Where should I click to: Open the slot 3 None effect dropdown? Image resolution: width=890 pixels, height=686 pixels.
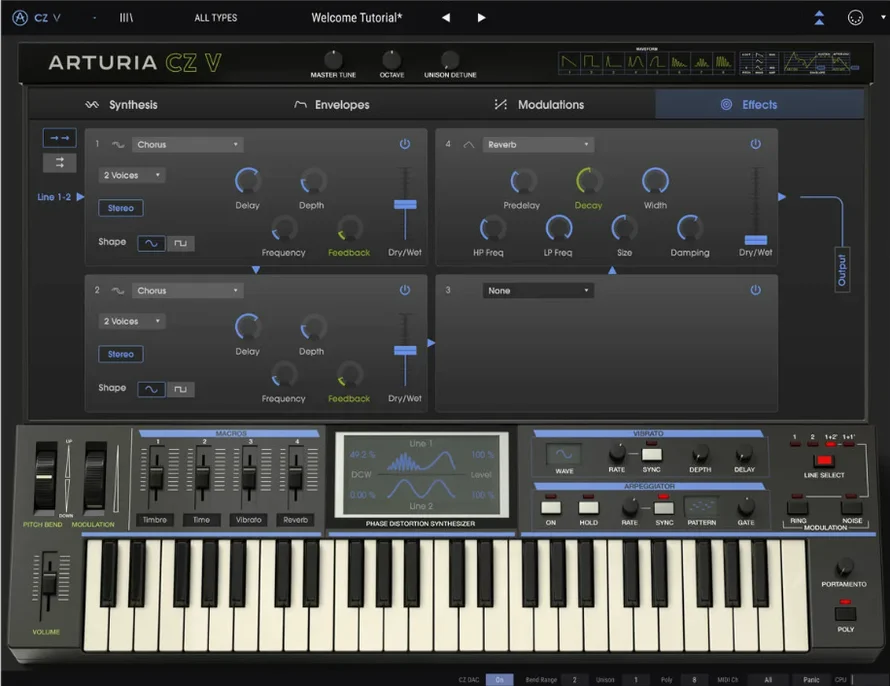[x=538, y=291]
